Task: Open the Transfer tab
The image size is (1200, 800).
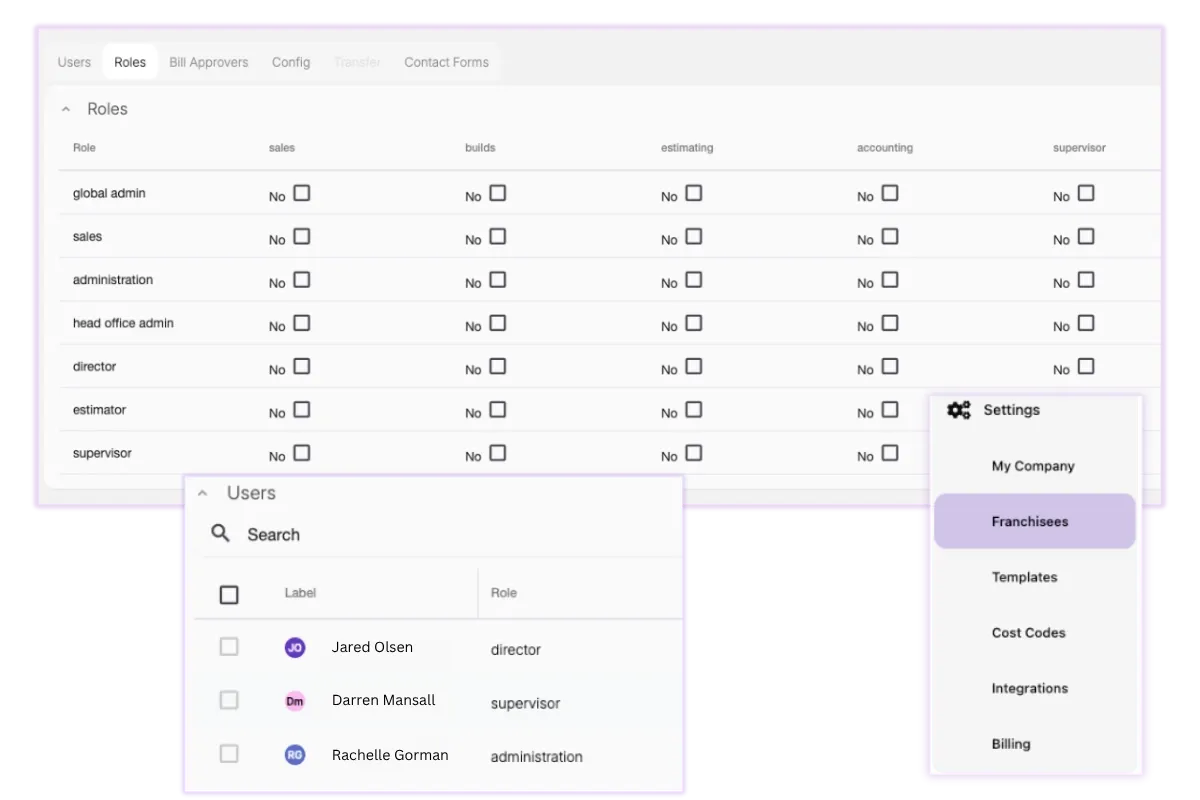Action: click(x=357, y=62)
